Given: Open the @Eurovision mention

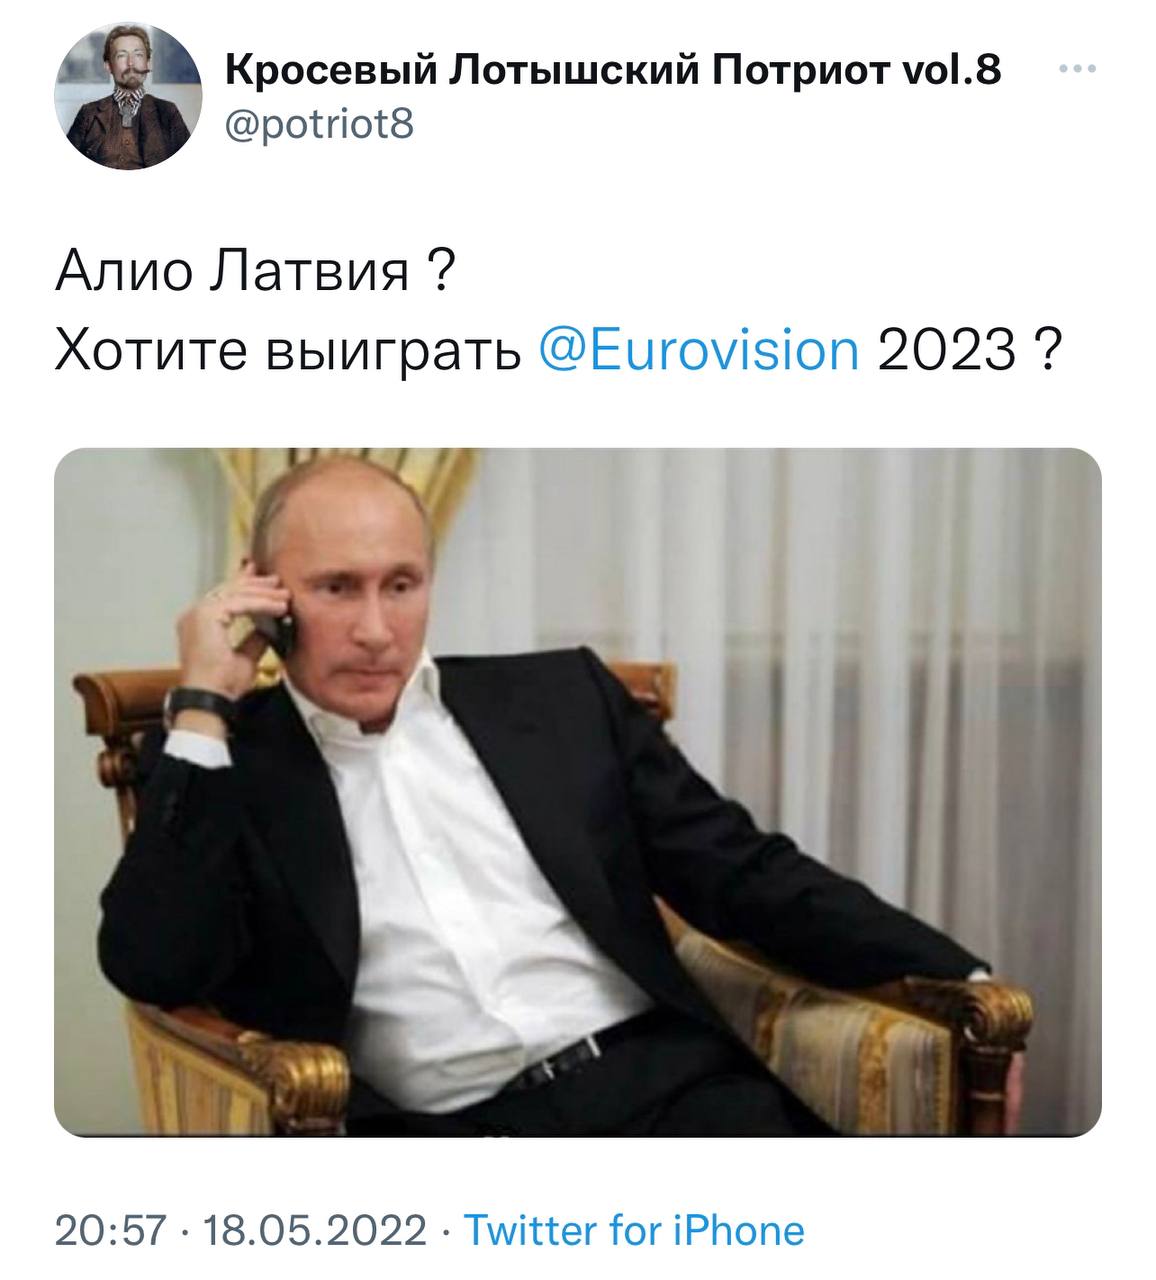Looking at the screenshot, I should point(699,350).
